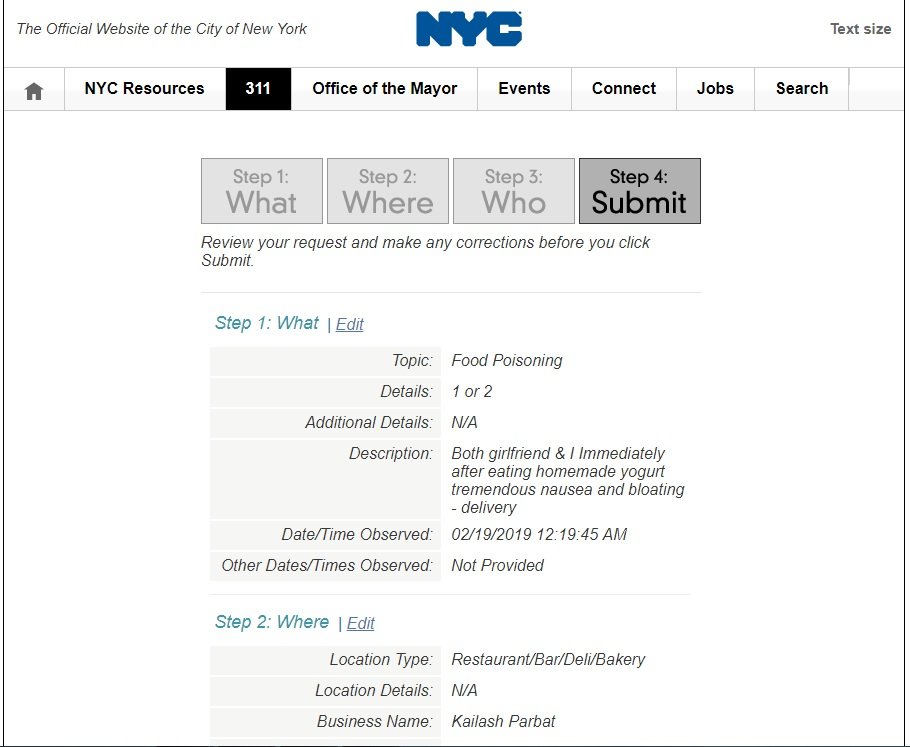Open the Text size option
This screenshot has width=910, height=747.
(860, 29)
